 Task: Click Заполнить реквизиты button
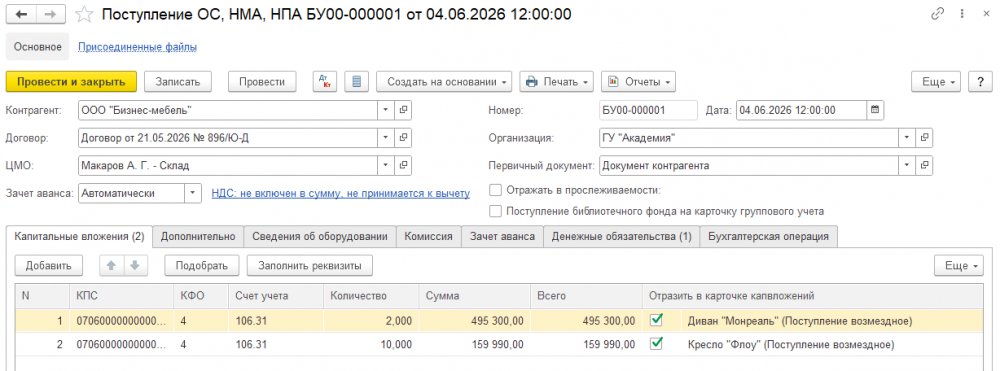tap(310, 266)
